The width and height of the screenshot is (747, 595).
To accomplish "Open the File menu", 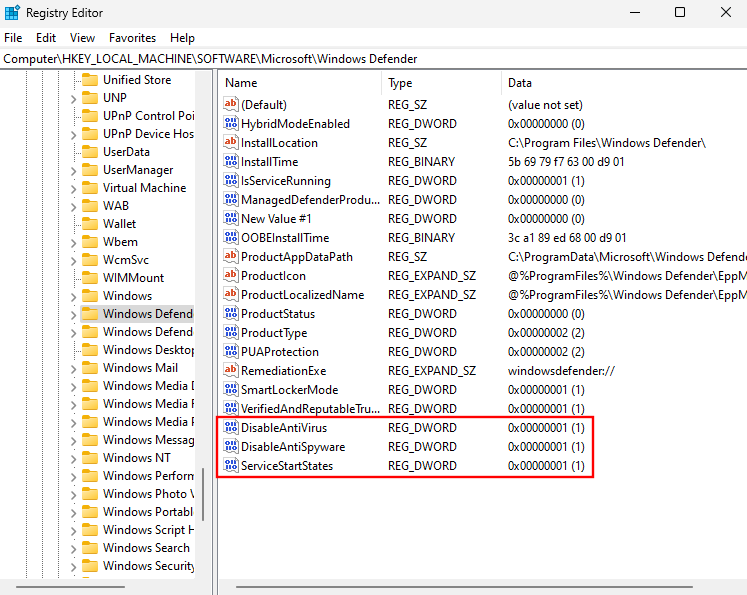I will pos(13,38).
